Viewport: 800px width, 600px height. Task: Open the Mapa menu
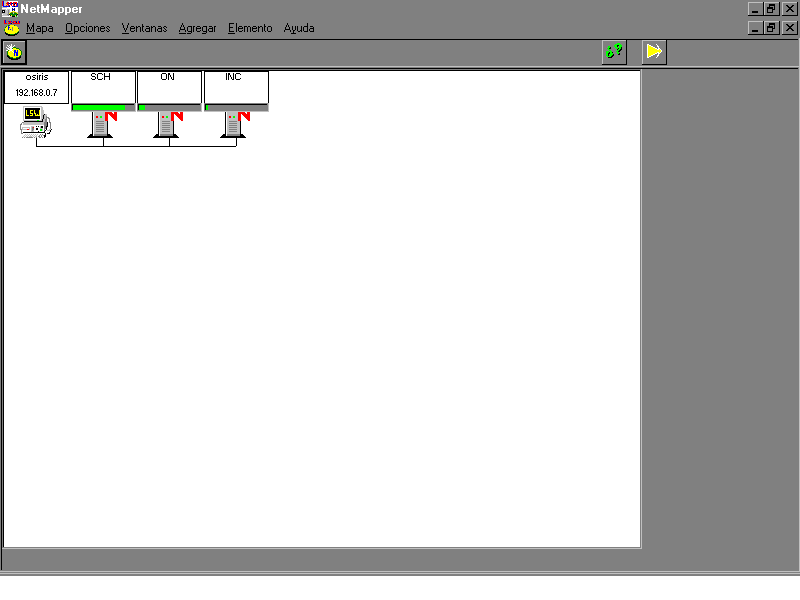point(40,28)
